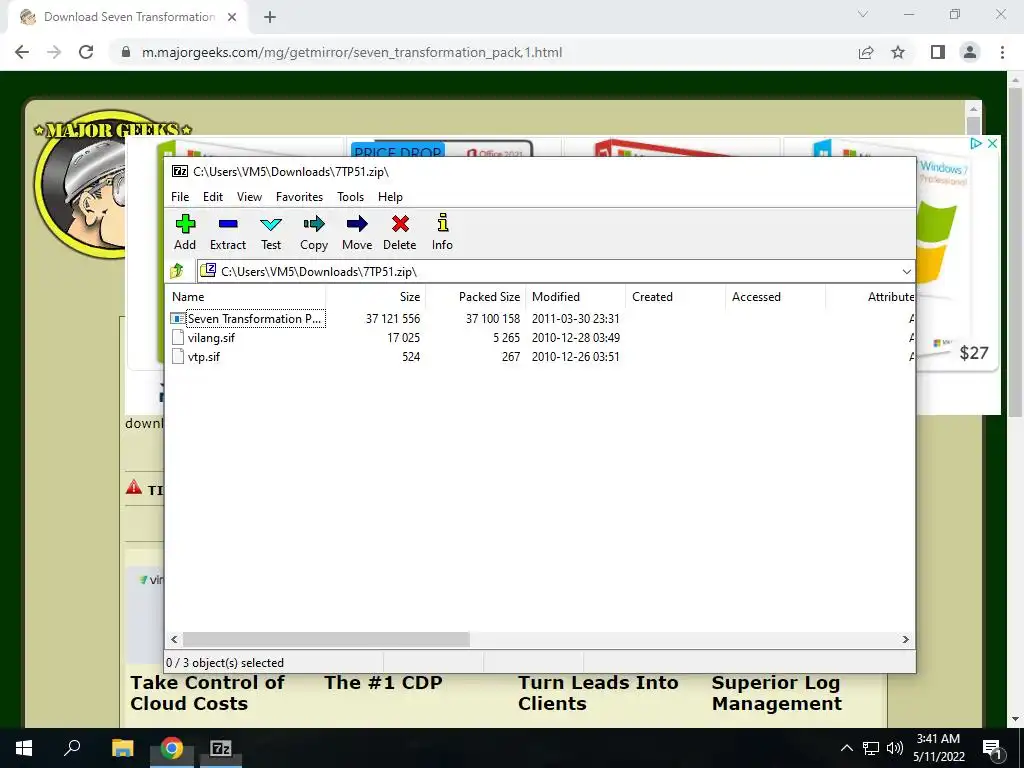Open the Favorites menu in 7-Zip

point(299,197)
